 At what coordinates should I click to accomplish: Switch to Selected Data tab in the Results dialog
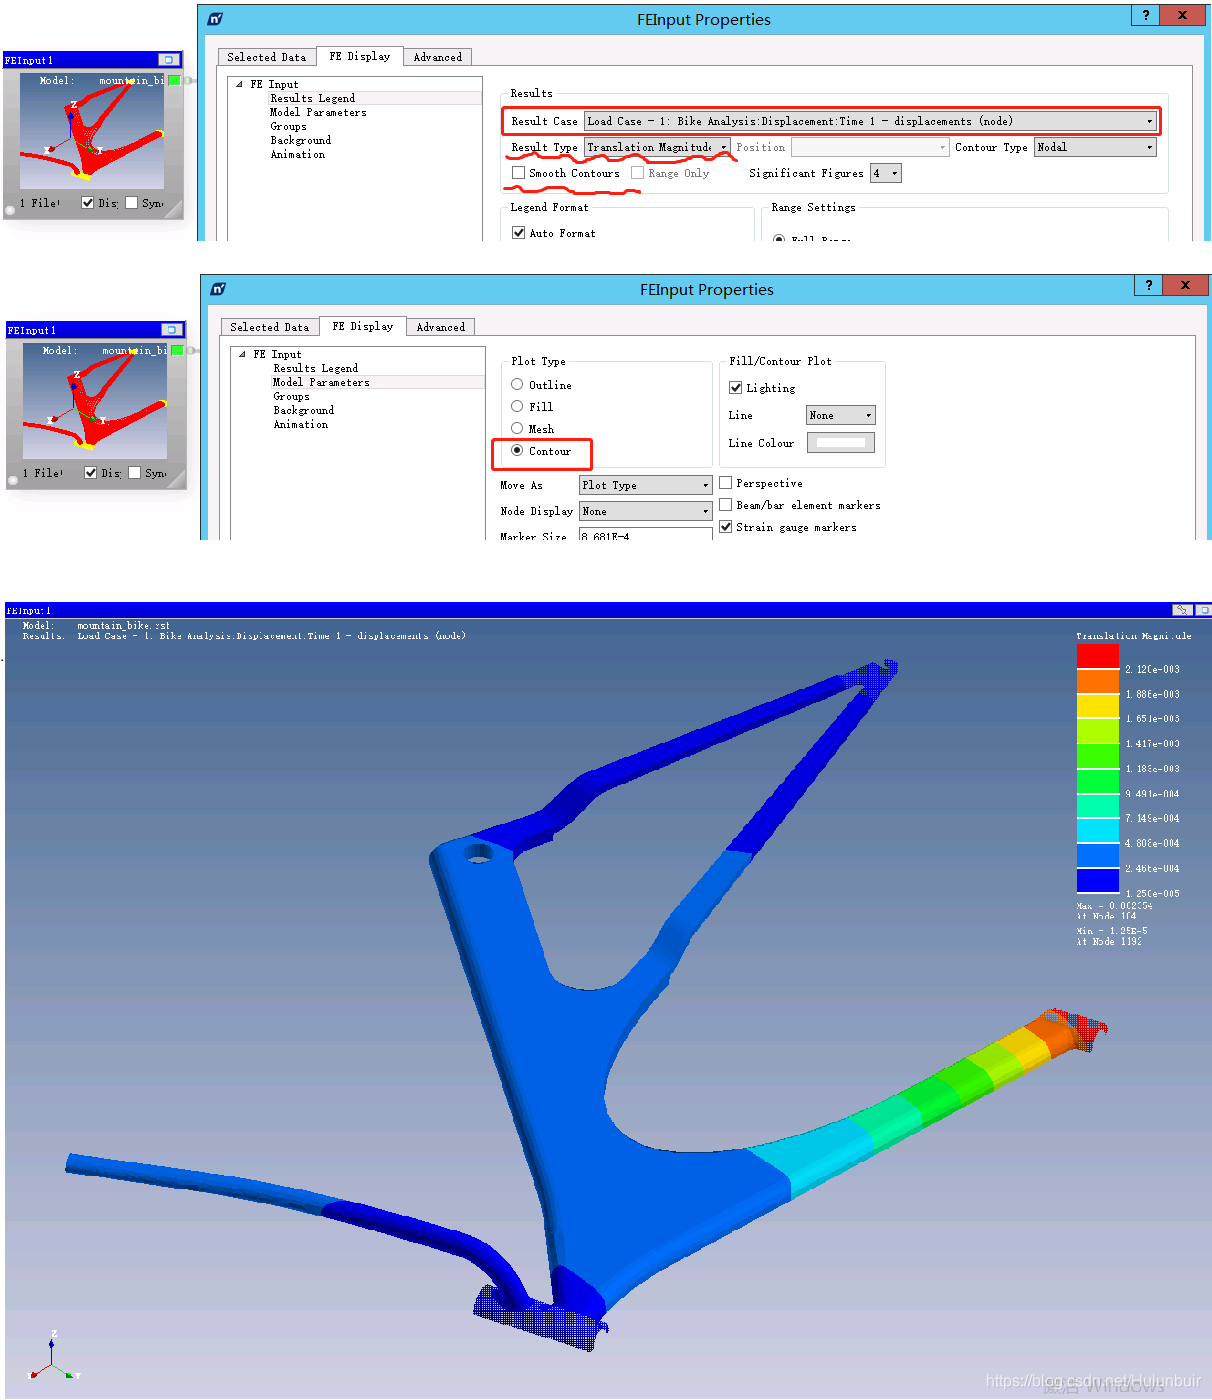pyautogui.click(x=266, y=57)
